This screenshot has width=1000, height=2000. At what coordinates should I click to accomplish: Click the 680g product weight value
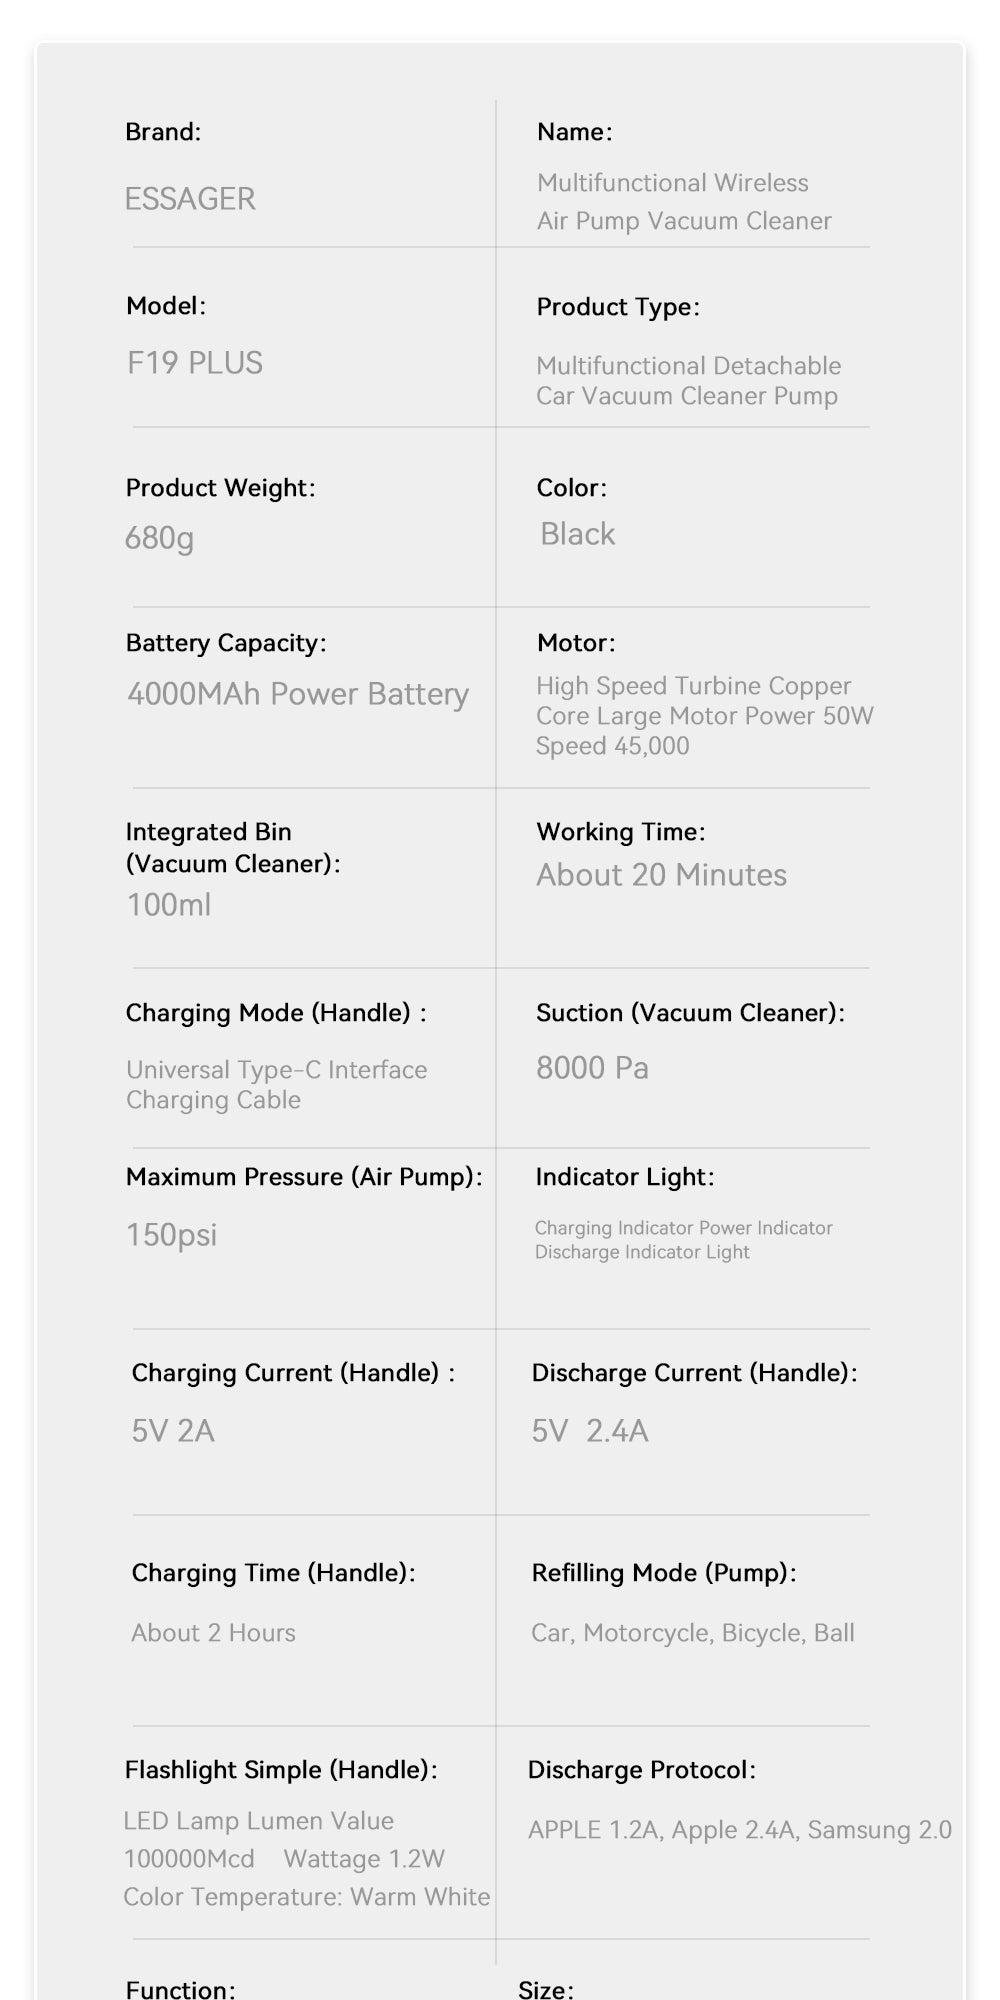[x=159, y=538]
